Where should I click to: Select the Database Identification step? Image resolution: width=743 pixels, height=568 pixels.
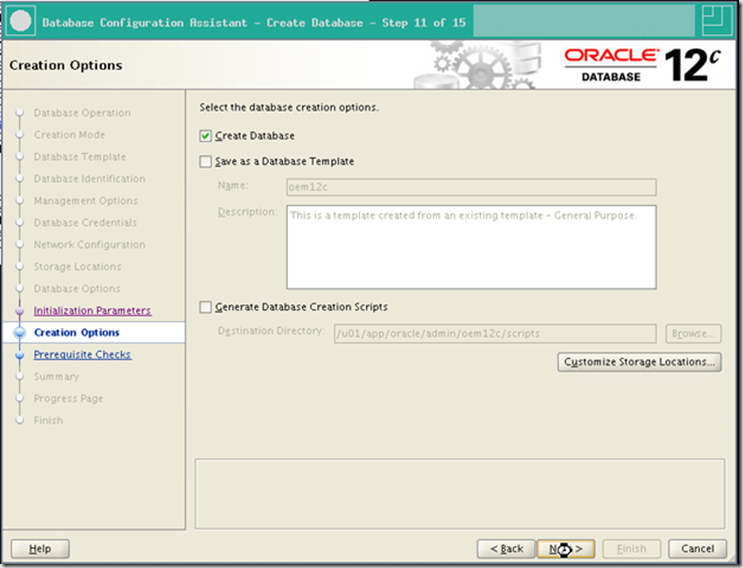89,179
